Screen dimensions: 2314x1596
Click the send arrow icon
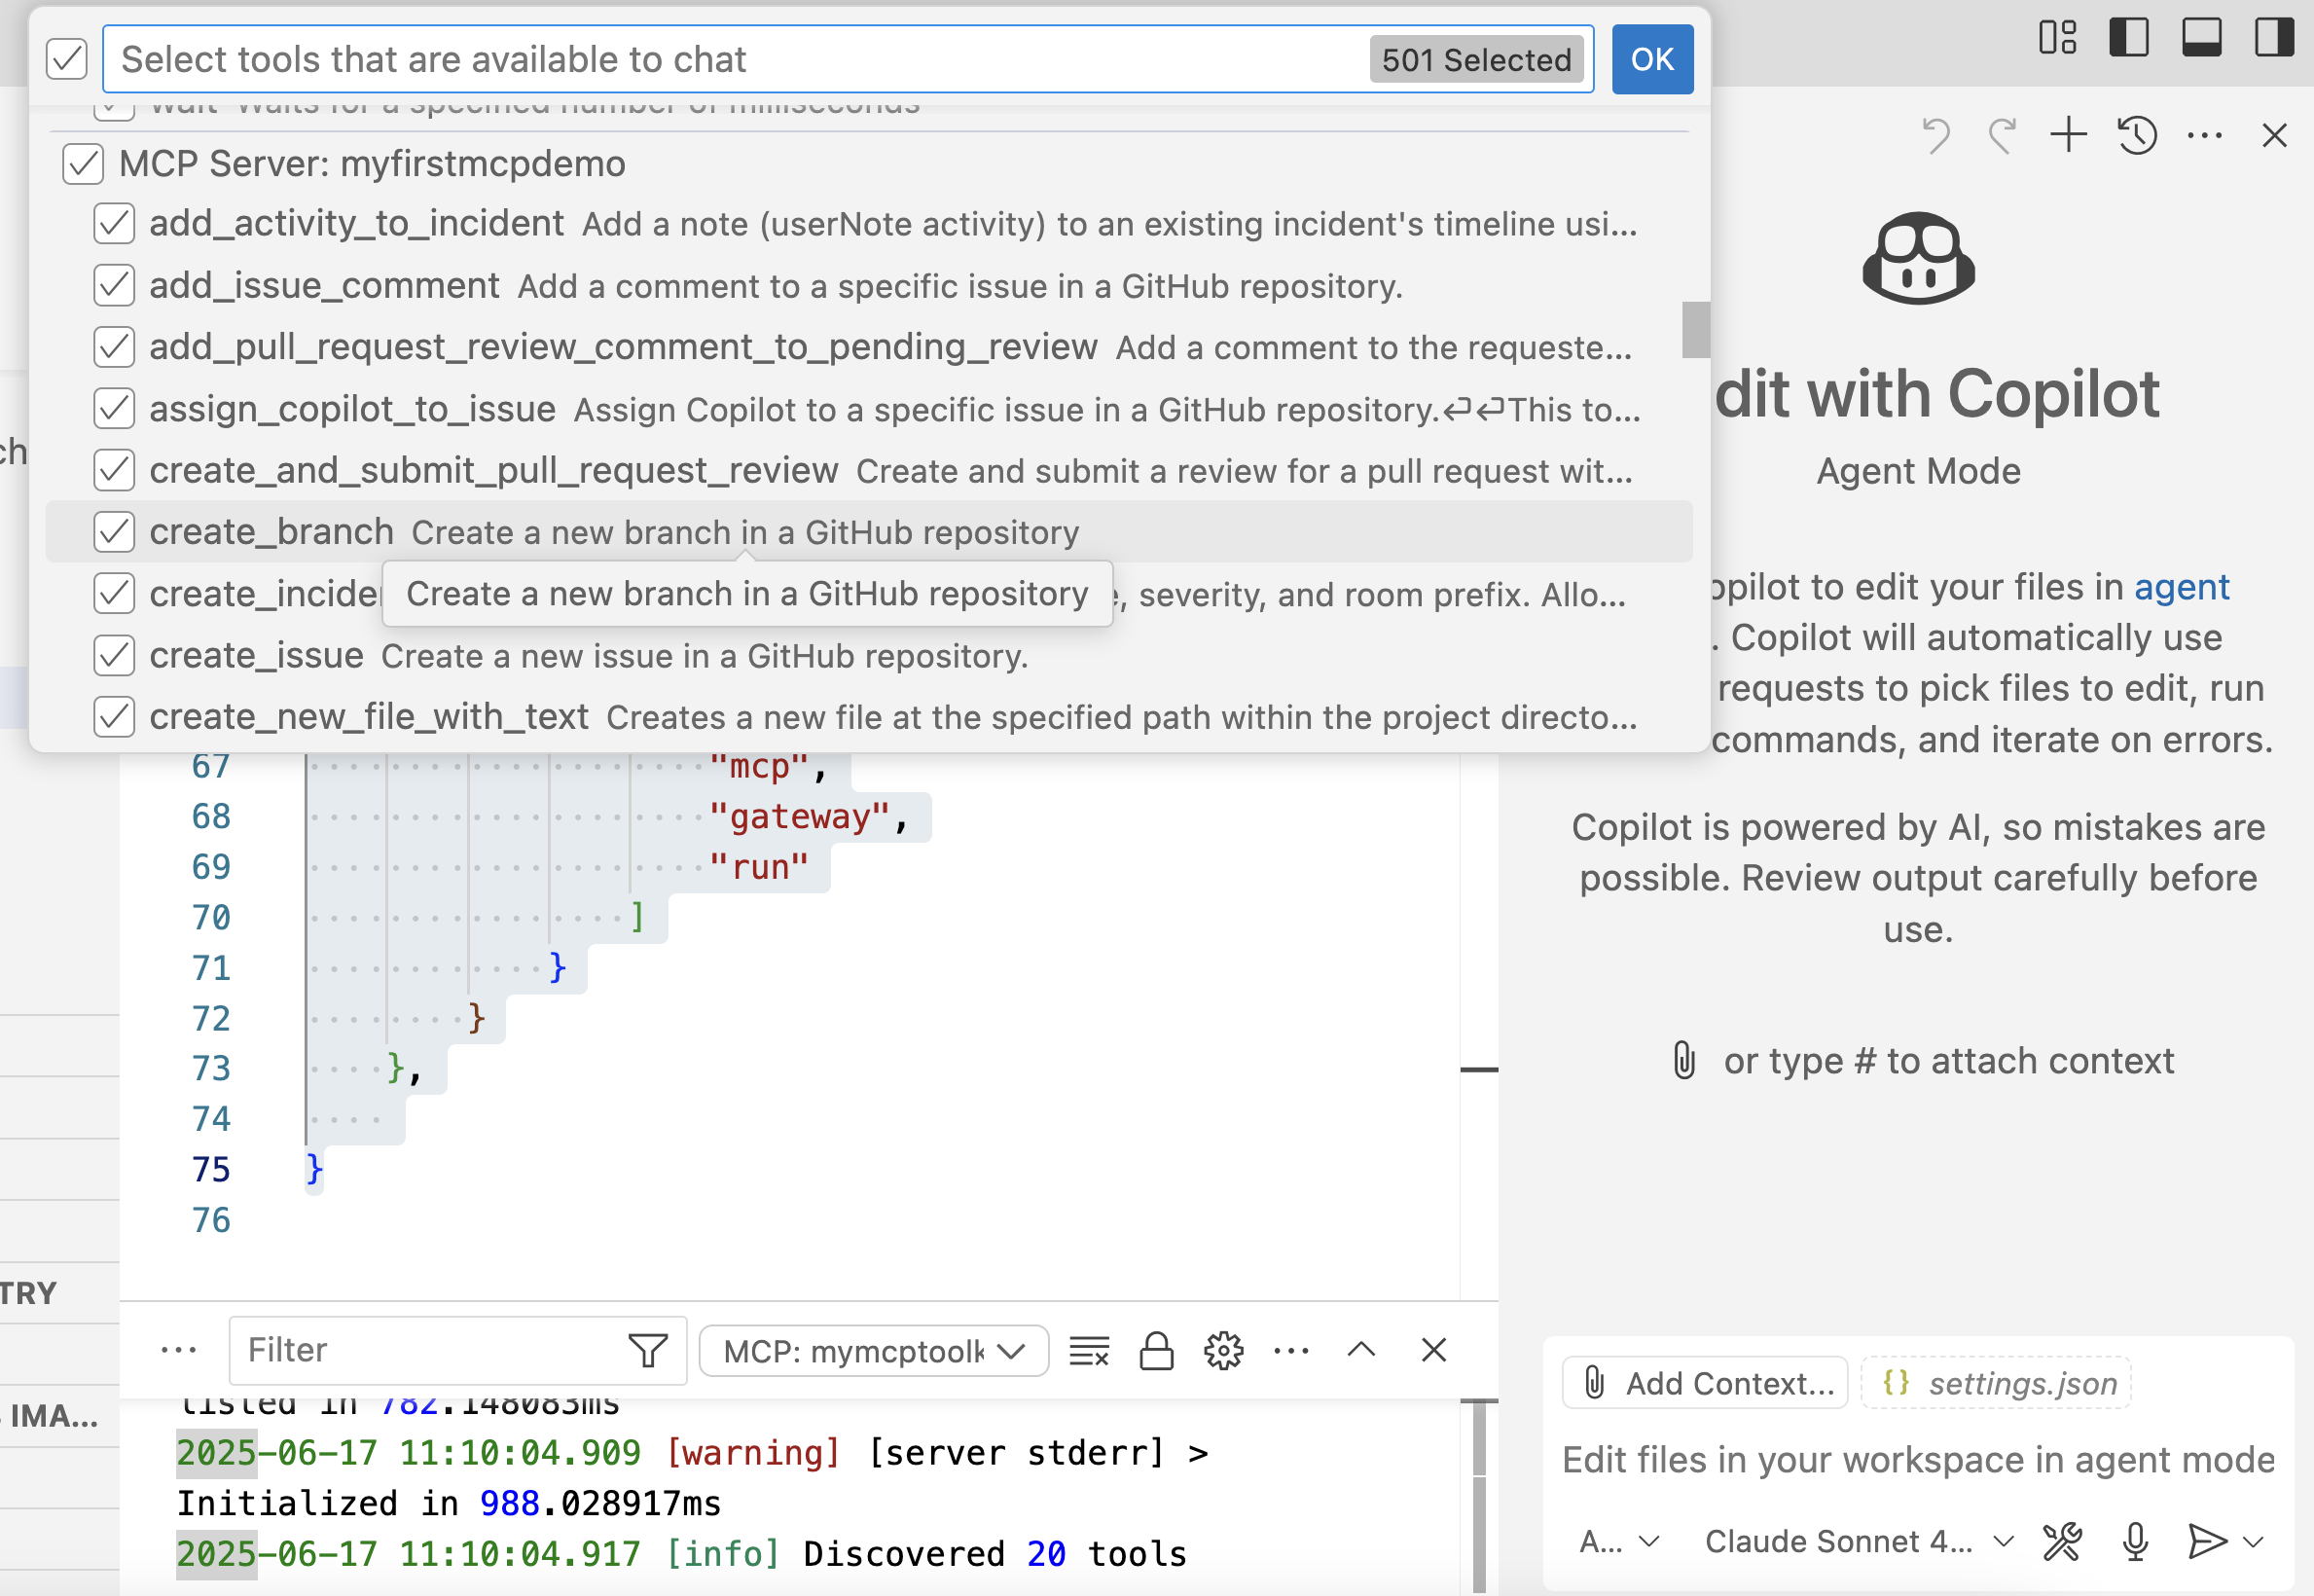tap(2205, 1541)
